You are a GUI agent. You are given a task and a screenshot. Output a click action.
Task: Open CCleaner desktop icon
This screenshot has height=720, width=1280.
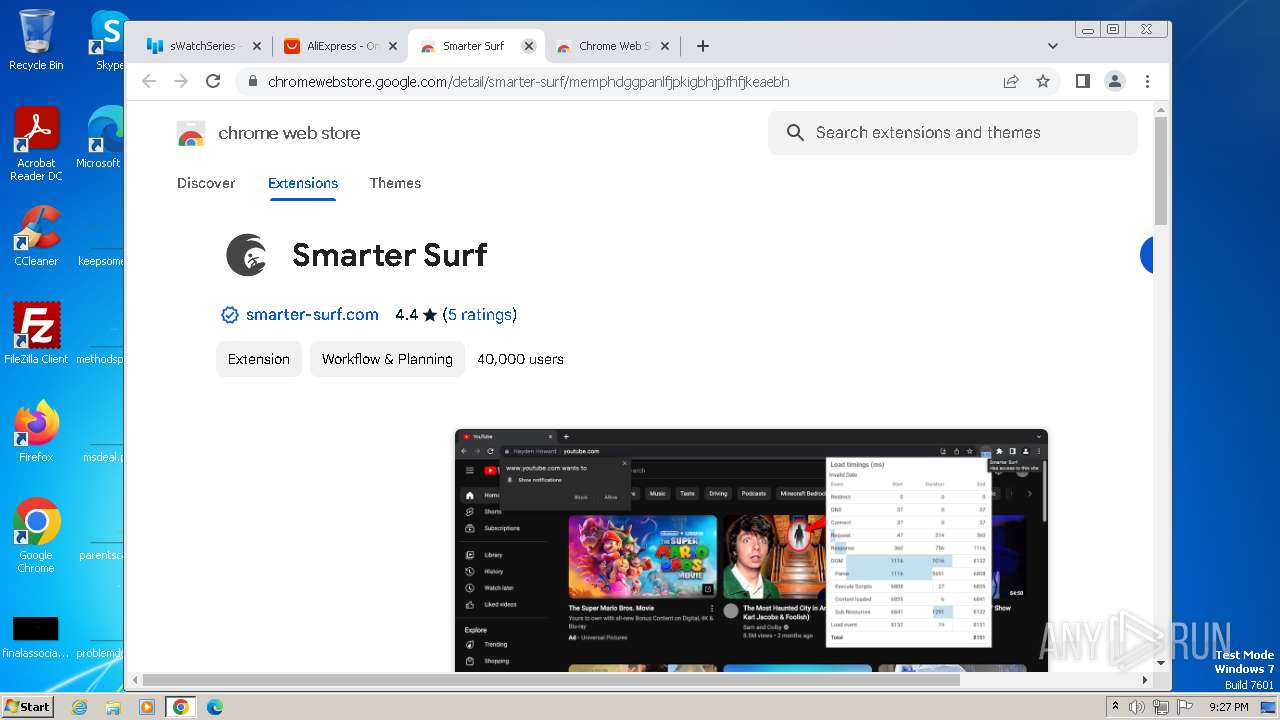point(36,236)
